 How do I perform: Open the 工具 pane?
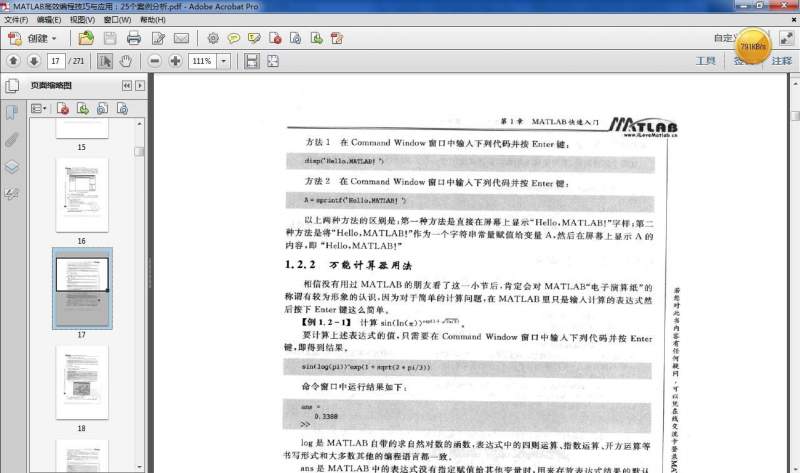(706, 61)
